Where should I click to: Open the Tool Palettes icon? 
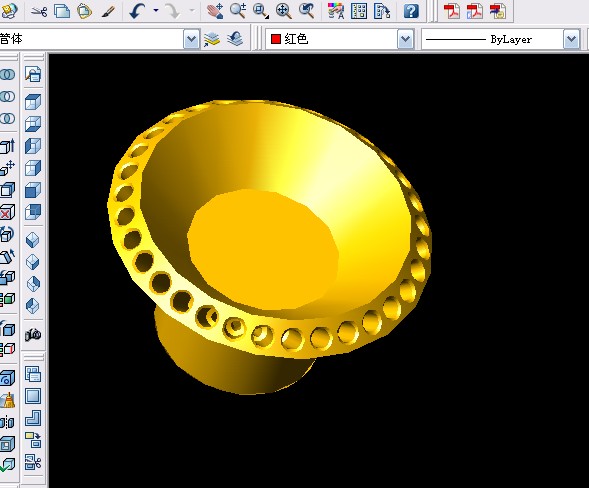point(382,11)
